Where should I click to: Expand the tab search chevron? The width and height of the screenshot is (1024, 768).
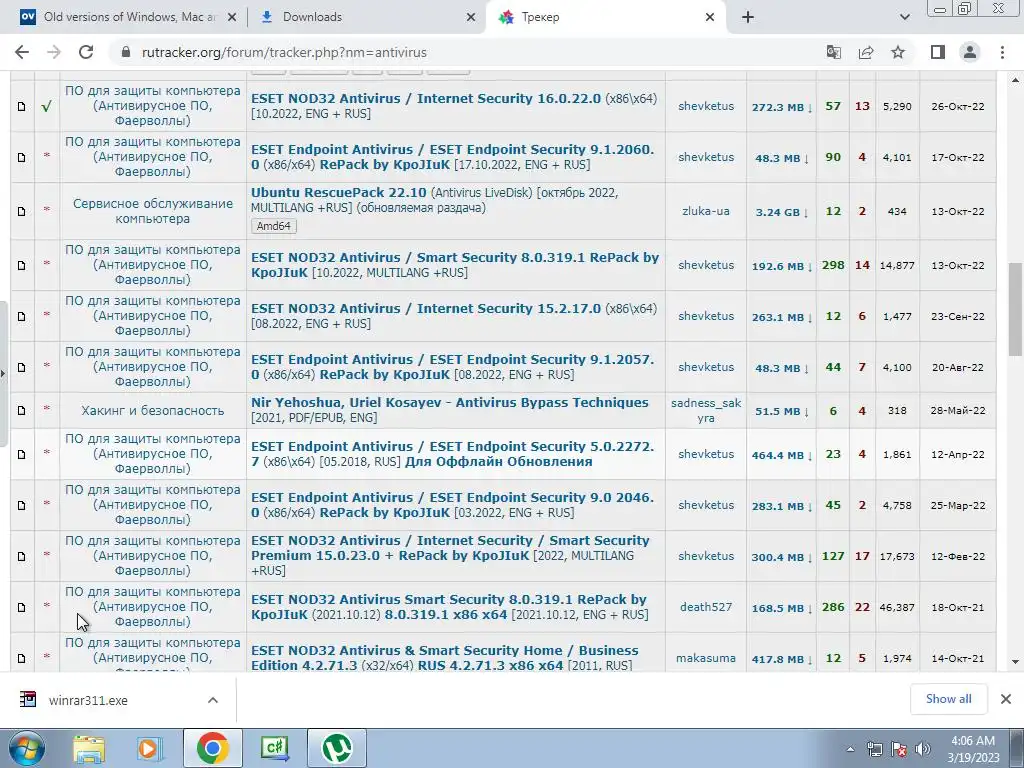coord(904,17)
